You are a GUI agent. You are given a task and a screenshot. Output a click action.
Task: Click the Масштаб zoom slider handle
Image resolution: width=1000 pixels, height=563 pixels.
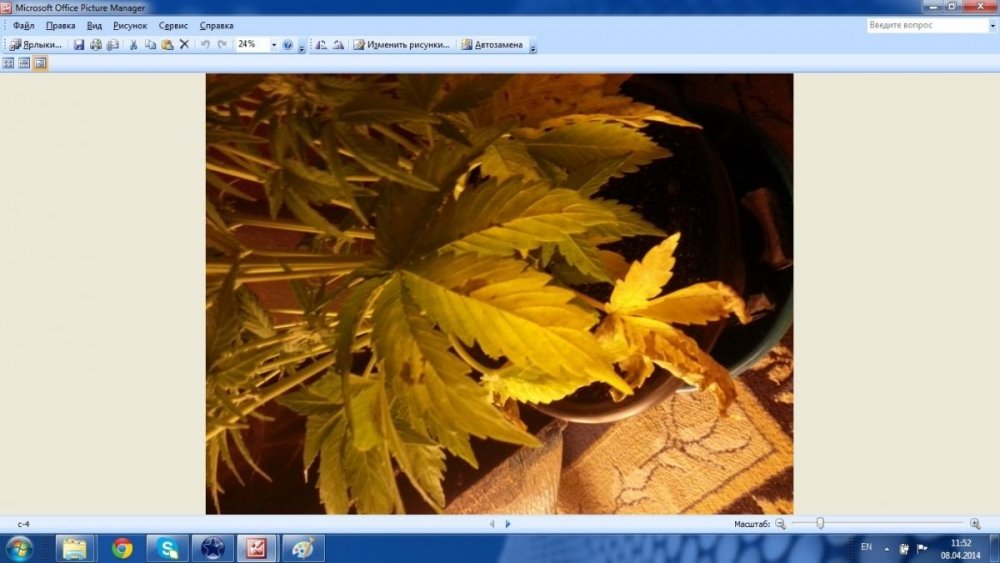point(820,523)
